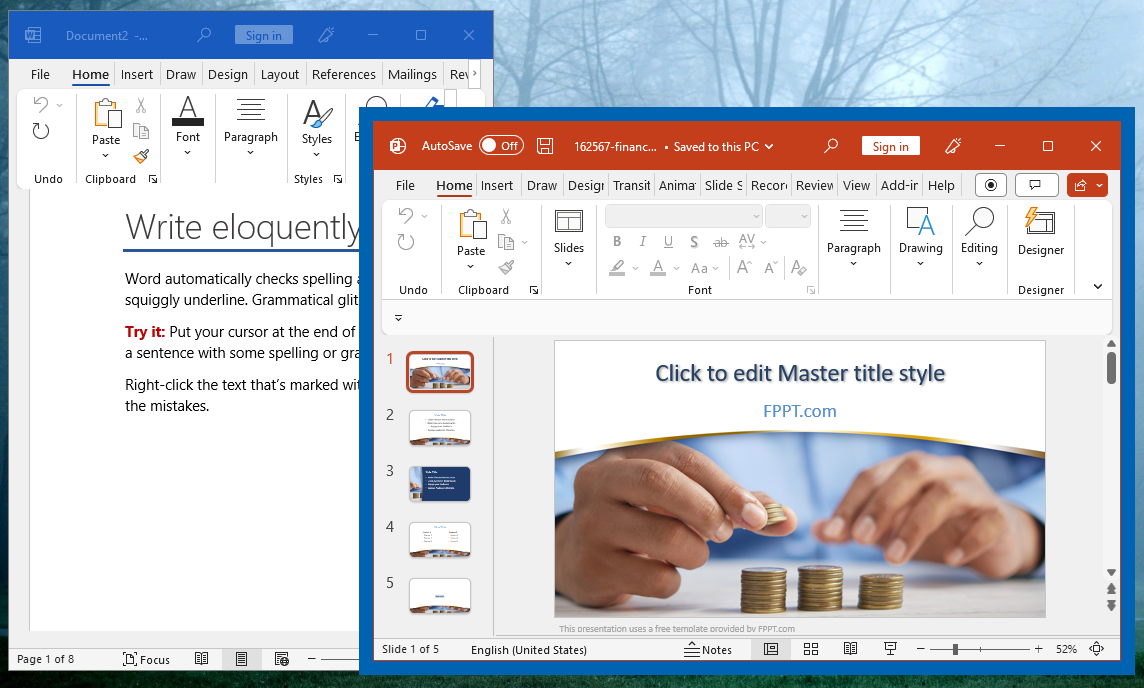Click Word's Sign in button
Image resolution: width=1144 pixels, height=688 pixels.
[x=263, y=35]
